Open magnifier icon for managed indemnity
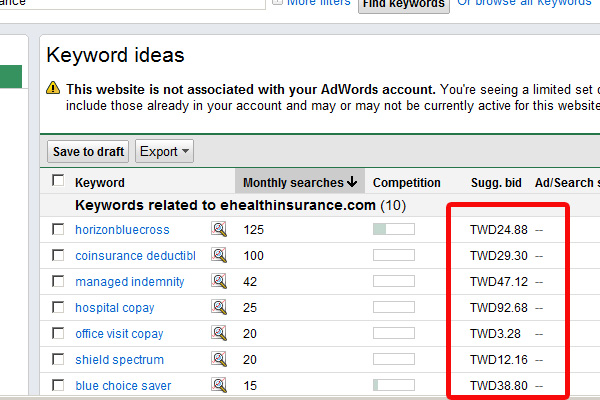Screen dimensions: 600x400 [x=219, y=281]
